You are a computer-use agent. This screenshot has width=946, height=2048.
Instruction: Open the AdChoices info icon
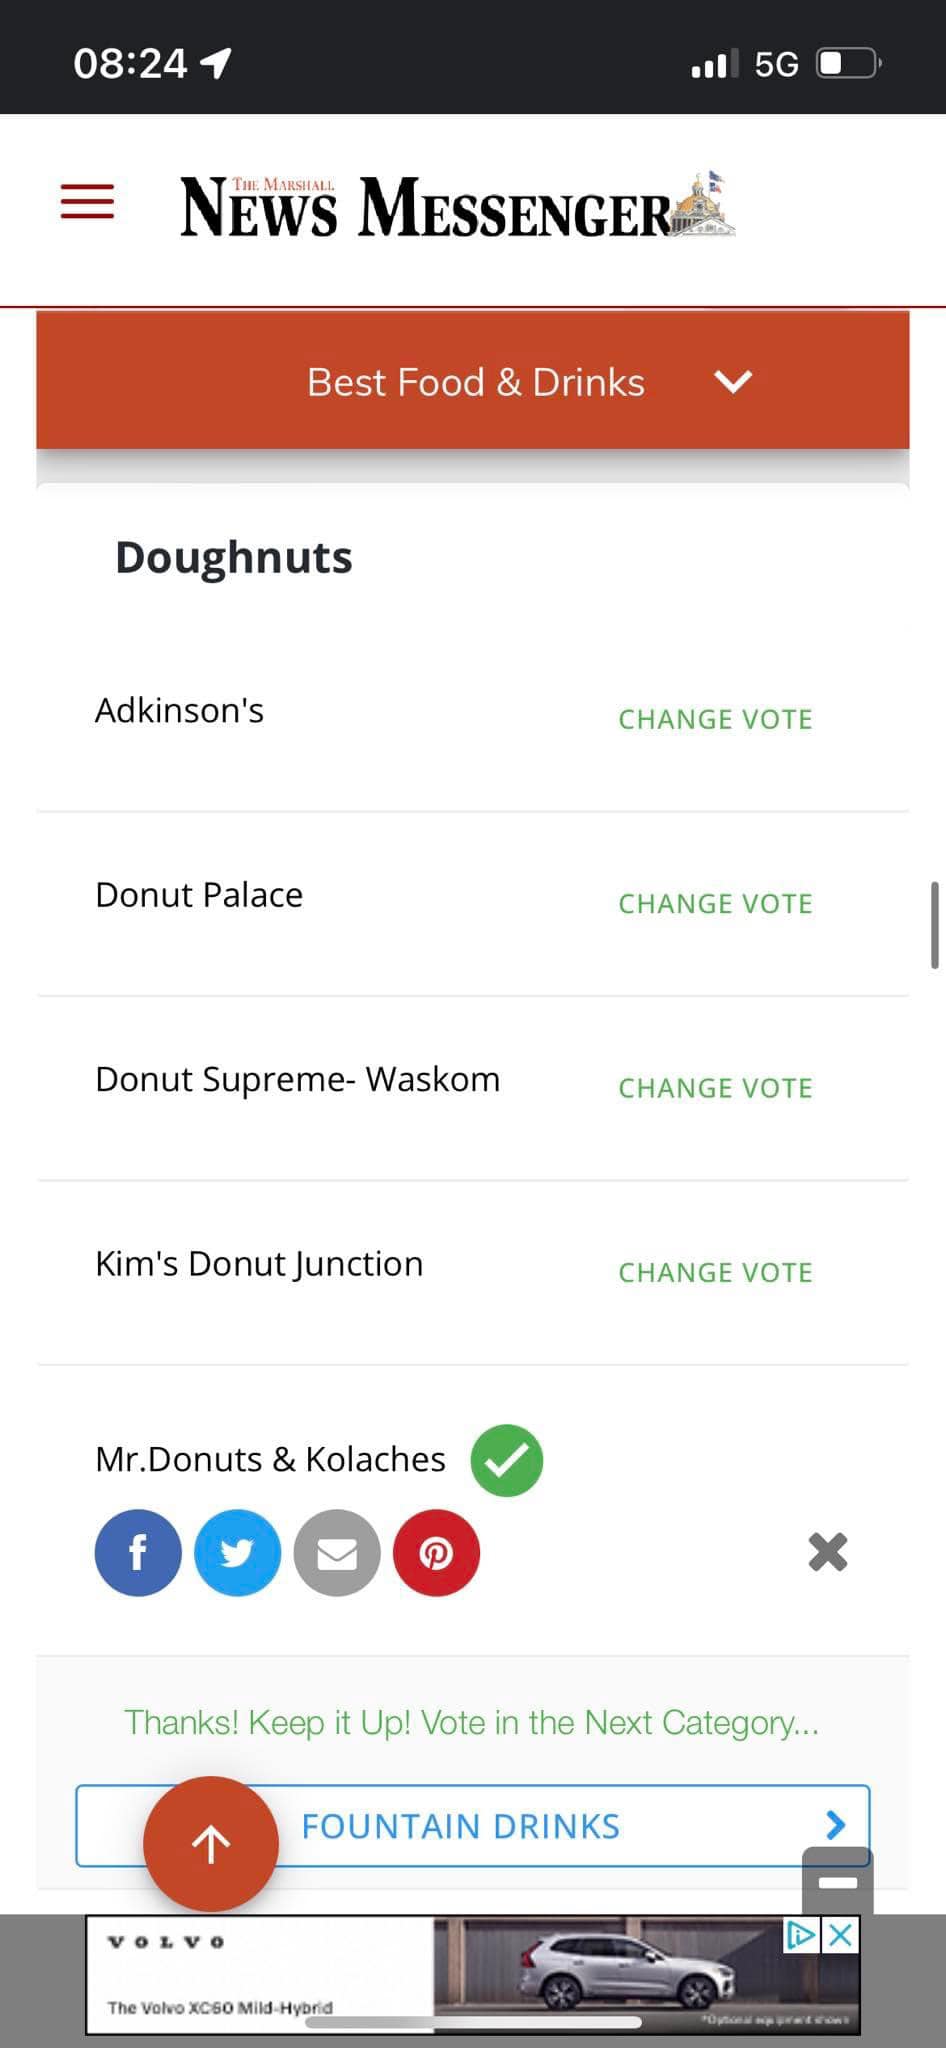[802, 1935]
